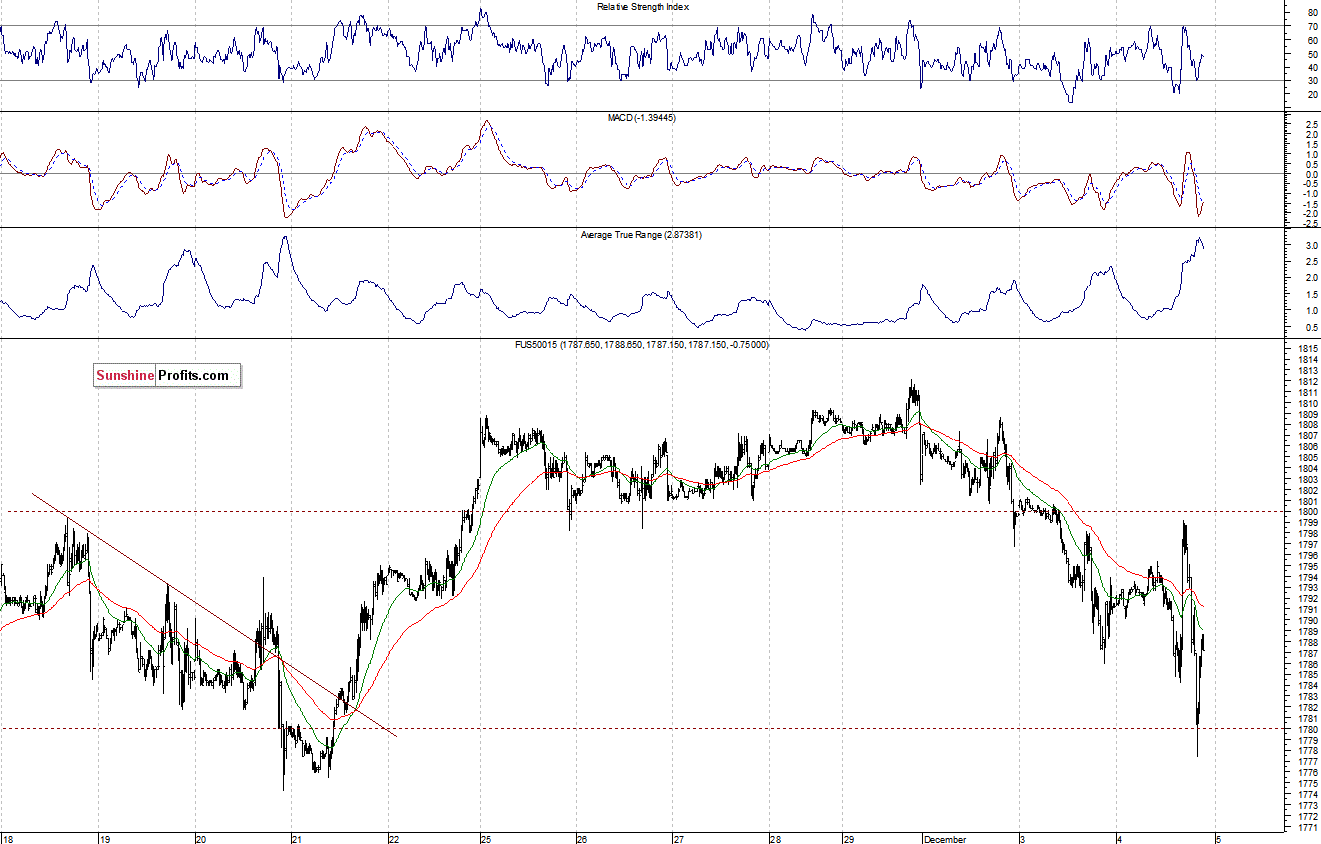Click the Average True Range (2.87381) title
Screen dimensions: 1321x844
pyautogui.click(x=643, y=235)
